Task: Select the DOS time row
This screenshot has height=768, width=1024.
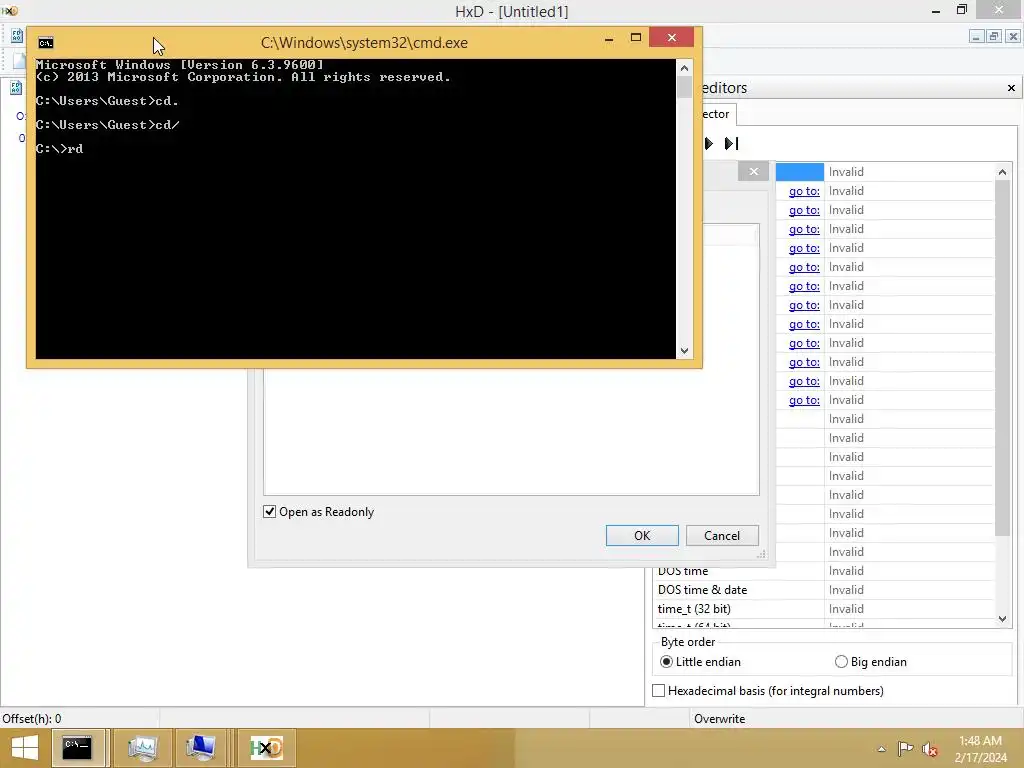Action: pyautogui.click(x=824, y=571)
